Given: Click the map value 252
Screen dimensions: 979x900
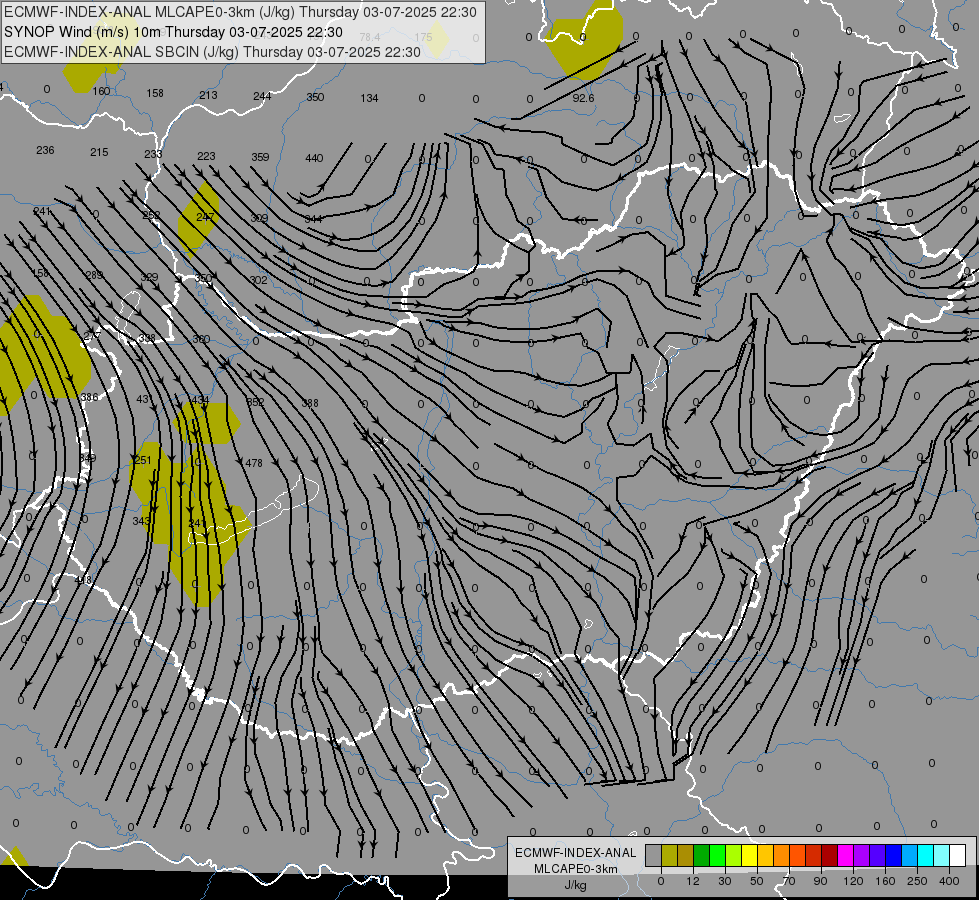Looking at the screenshot, I should point(151,215).
